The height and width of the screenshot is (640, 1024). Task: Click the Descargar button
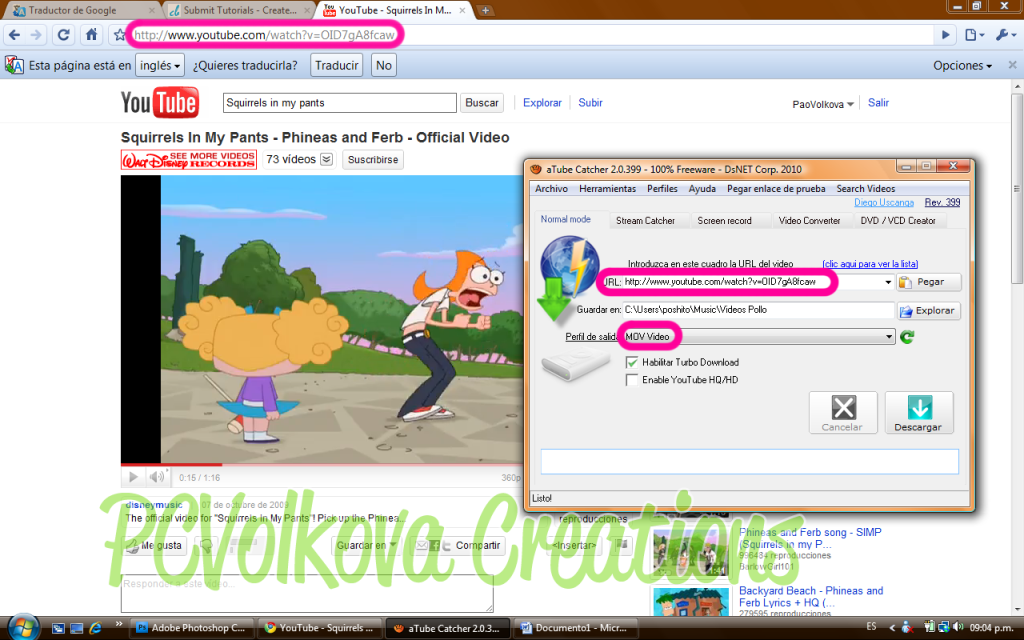[918, 413]
